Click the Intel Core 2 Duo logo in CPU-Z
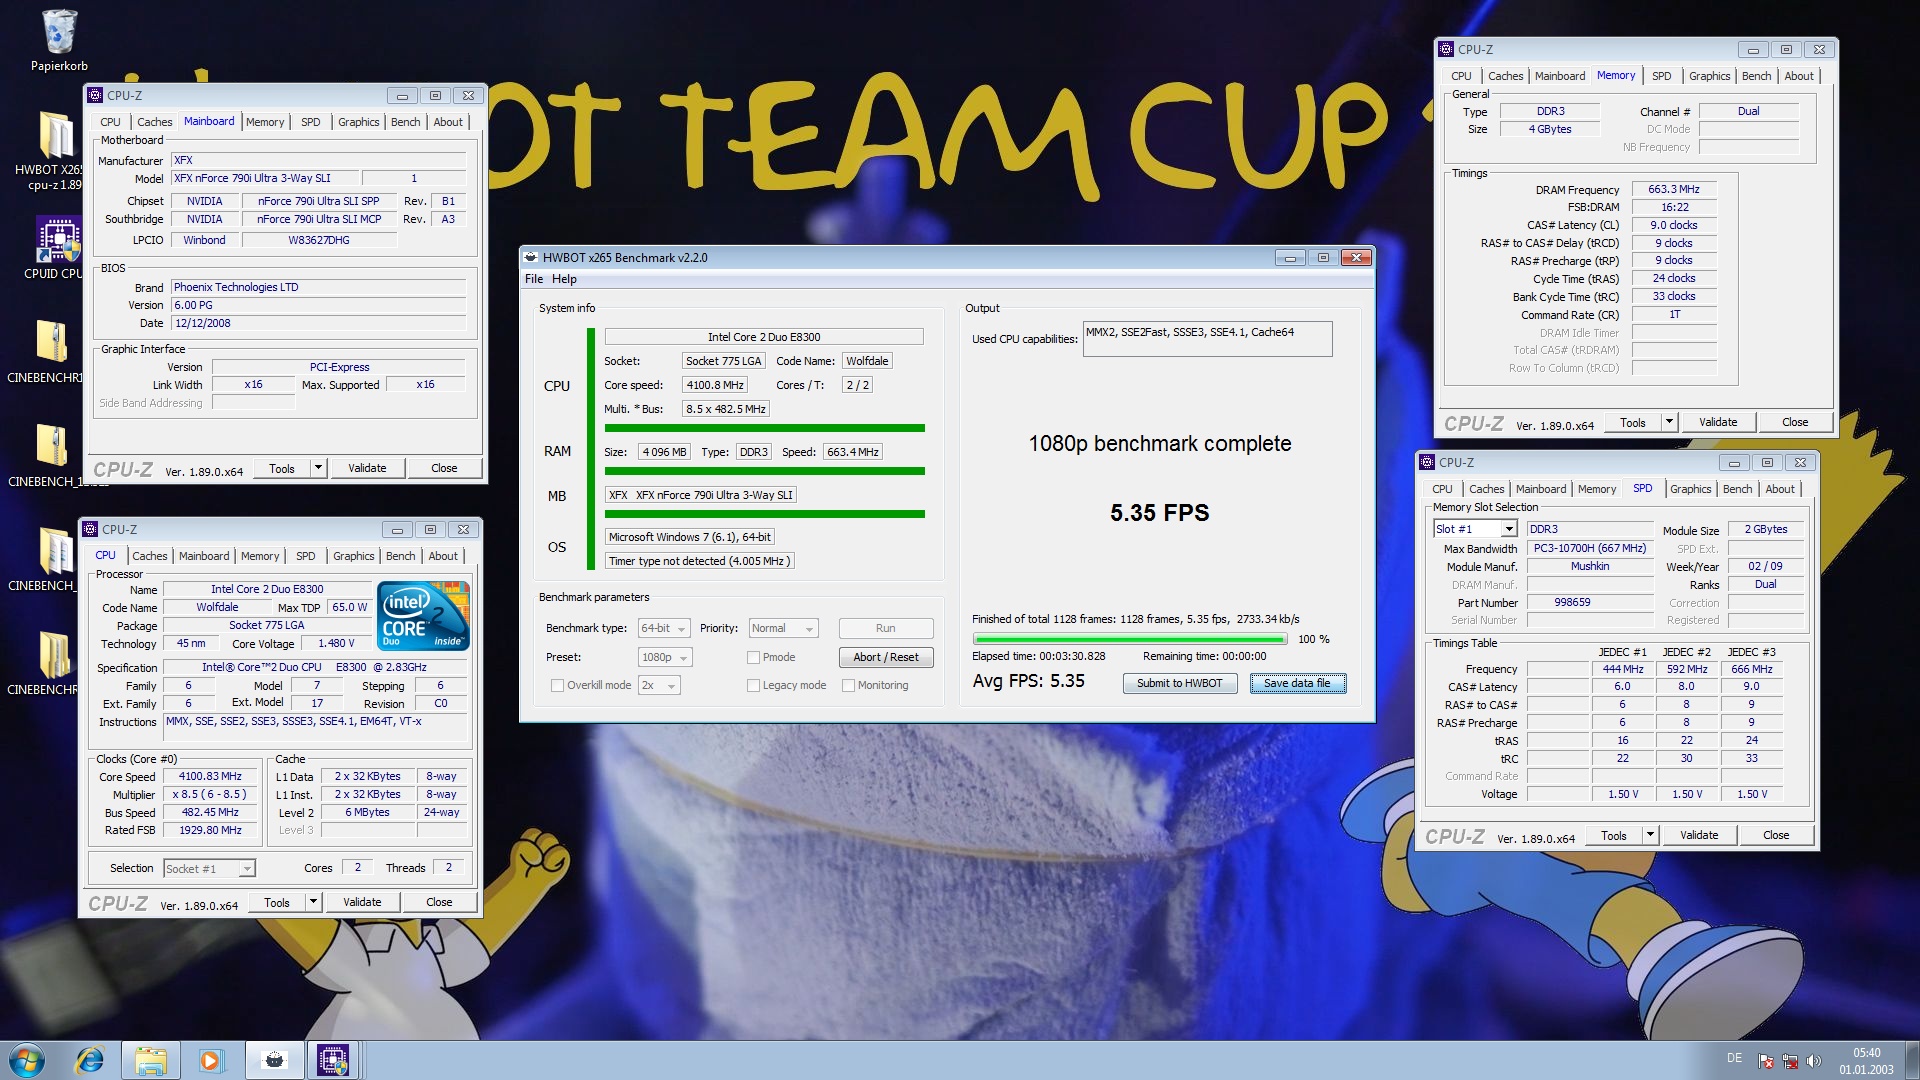Screen dimensions: 1920x1080 point(424,616)
